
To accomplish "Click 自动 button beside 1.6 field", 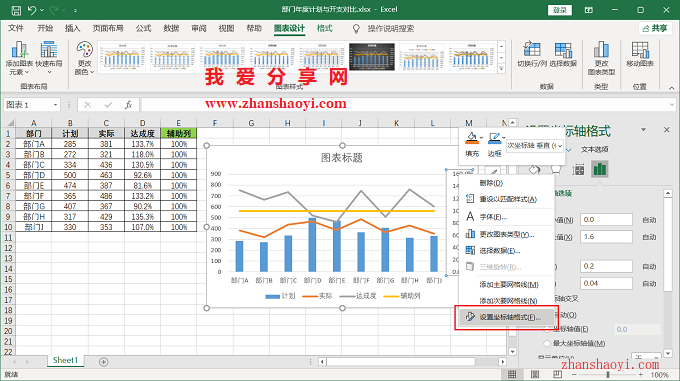I will coord(649,237).
